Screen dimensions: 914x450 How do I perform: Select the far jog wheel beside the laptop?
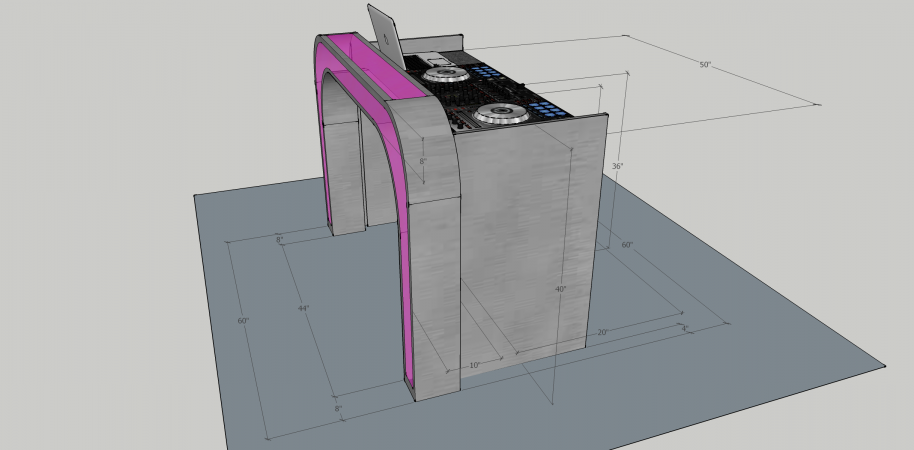tap(444, 74)
